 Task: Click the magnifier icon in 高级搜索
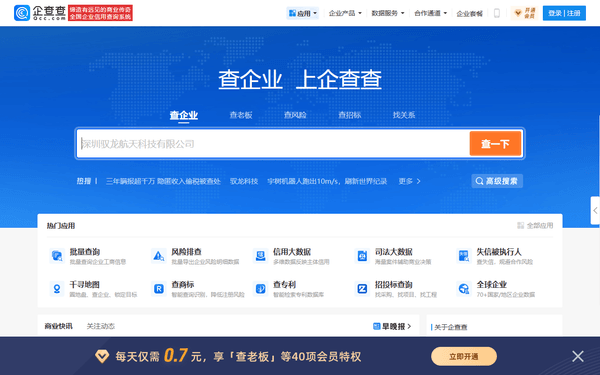tap(479, 181)
